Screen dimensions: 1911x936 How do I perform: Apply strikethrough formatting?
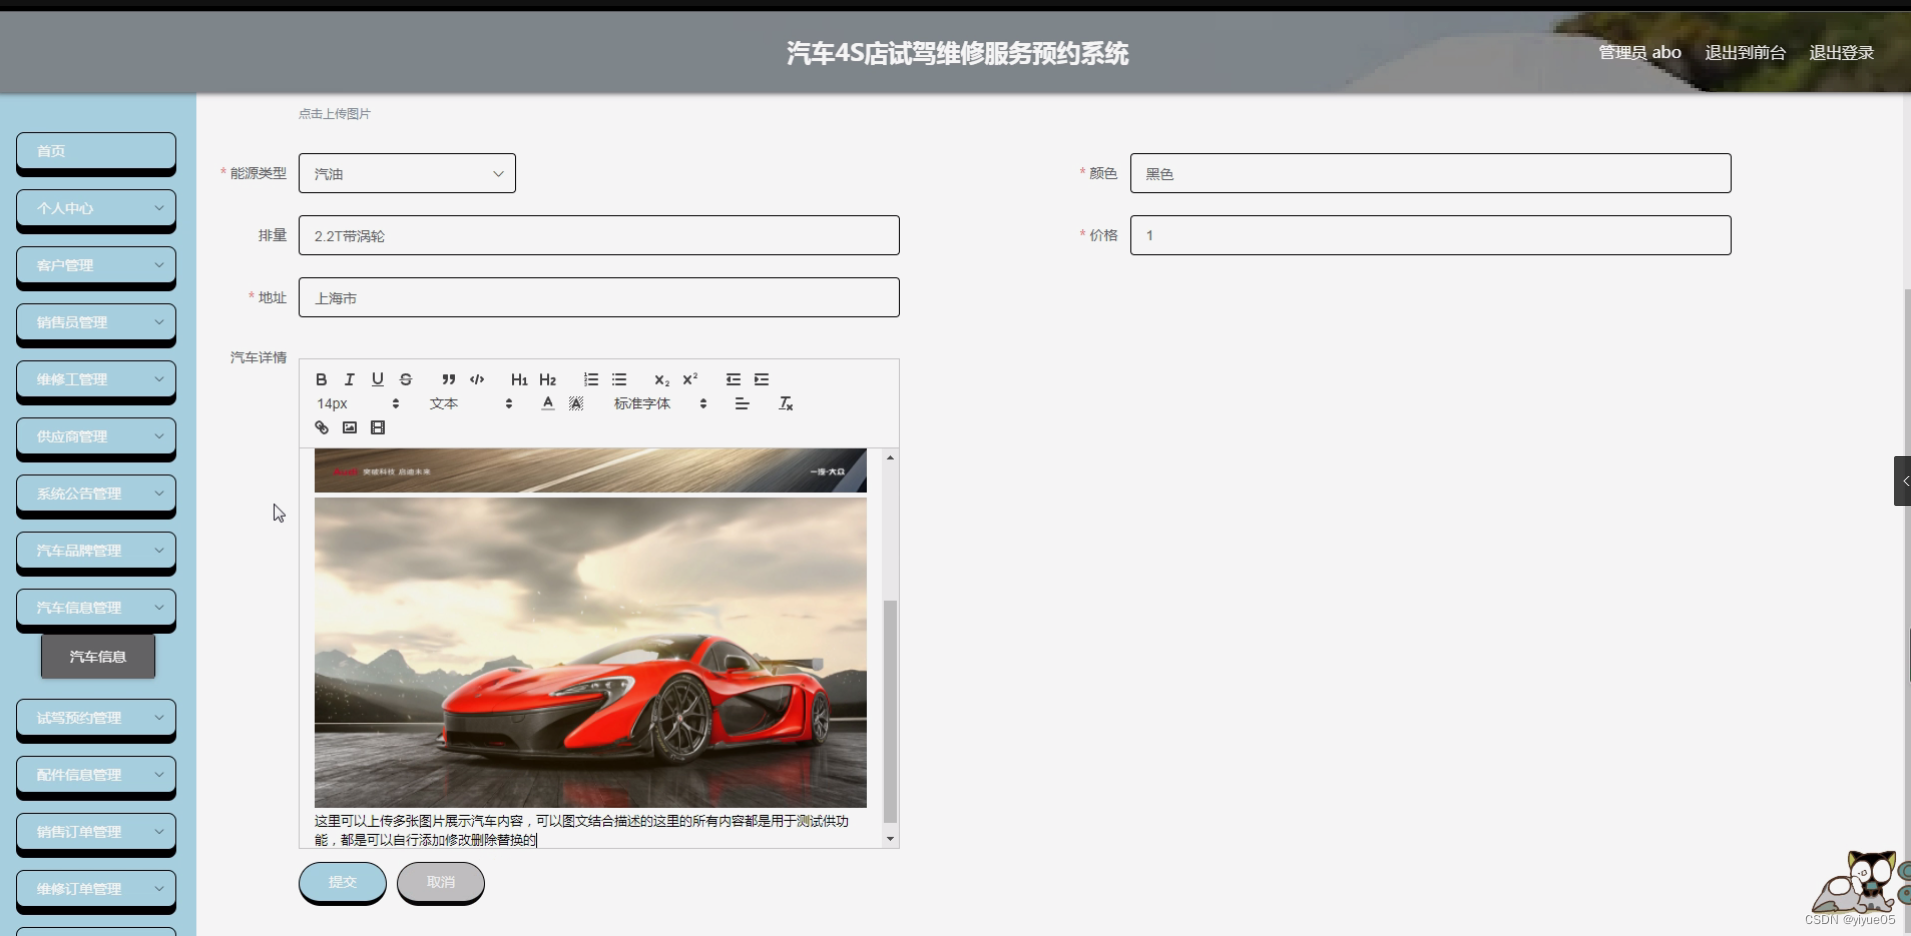pos(405,379)
